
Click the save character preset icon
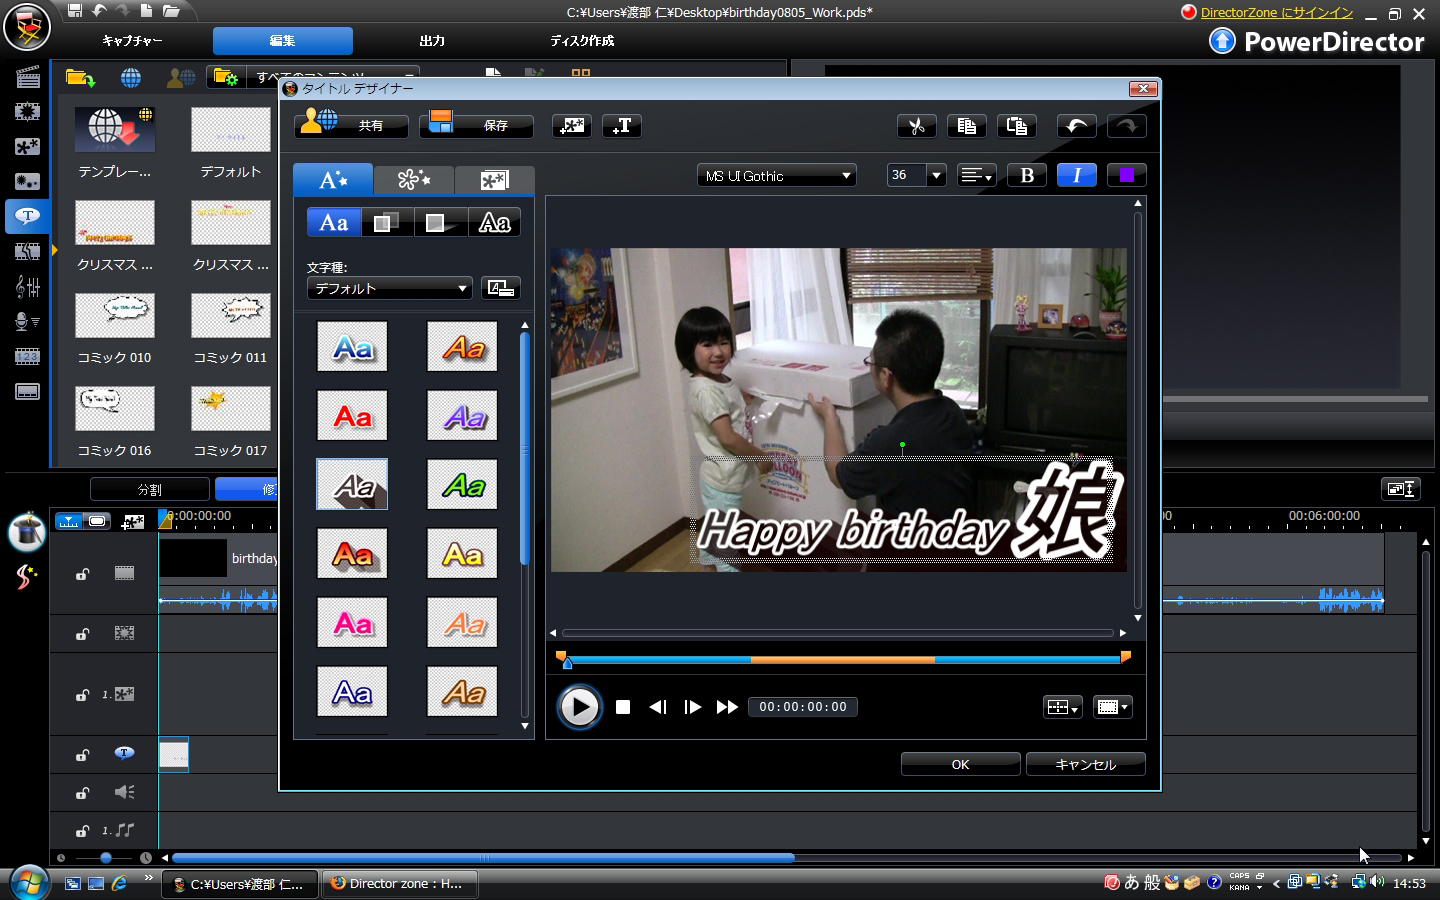(501, 288)
